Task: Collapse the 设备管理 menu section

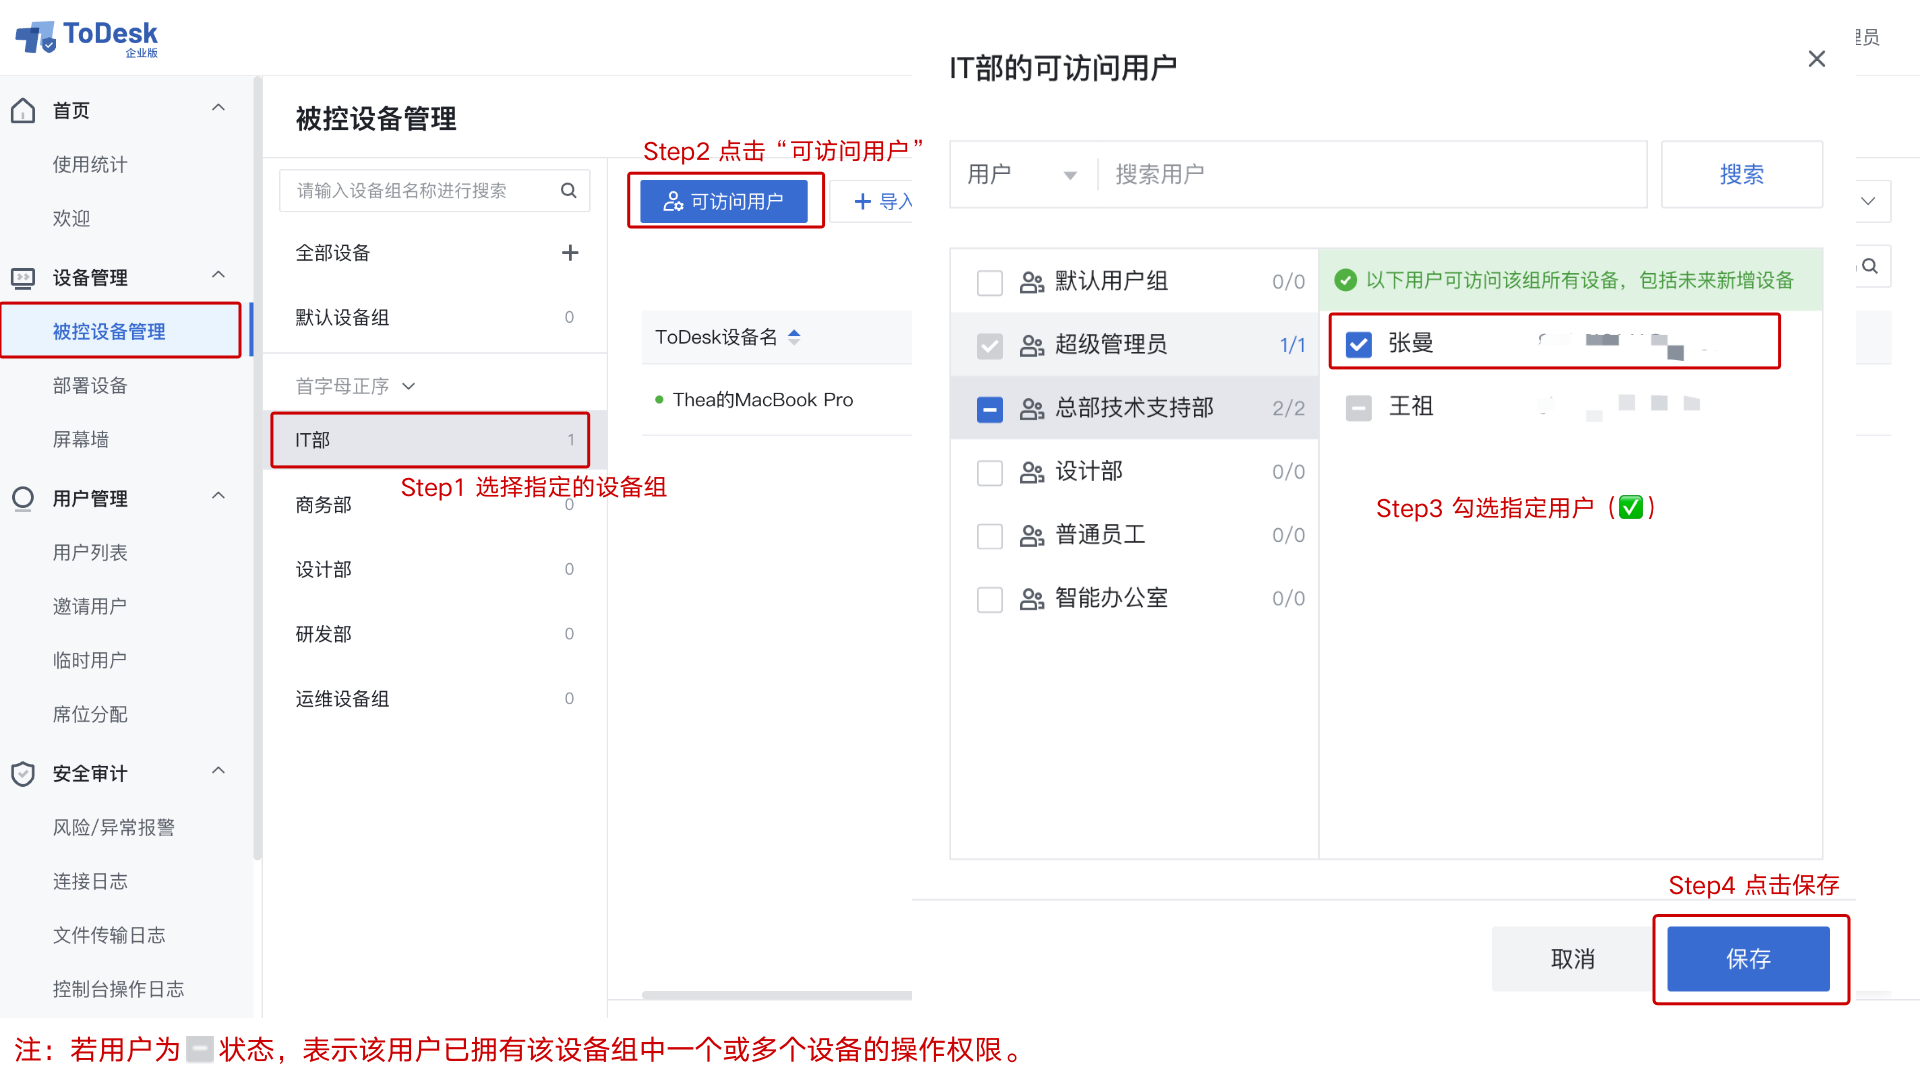Action: tap(218, 275)
